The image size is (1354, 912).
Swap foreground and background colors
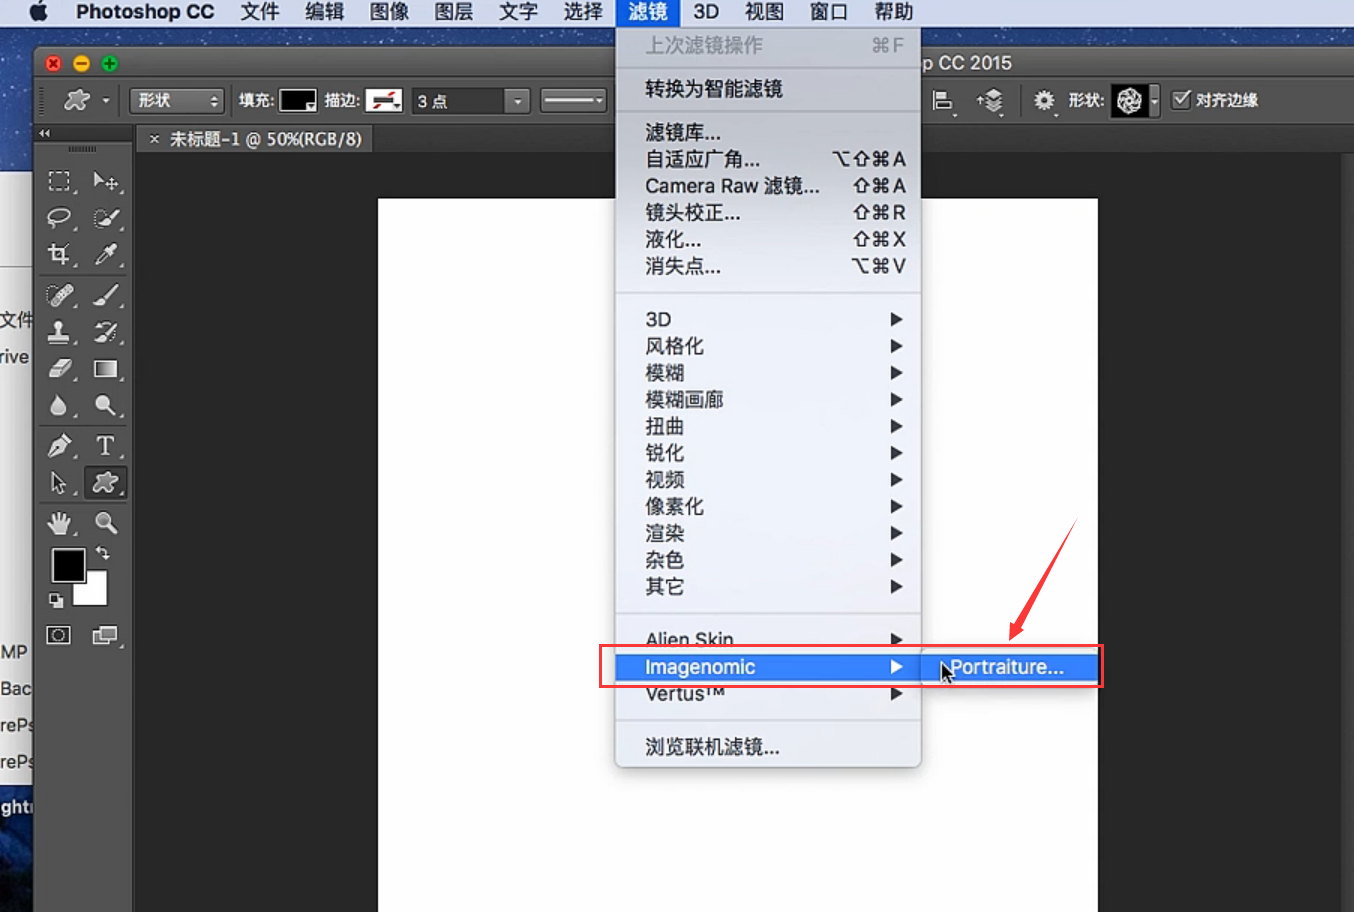[x=102, y=553]
